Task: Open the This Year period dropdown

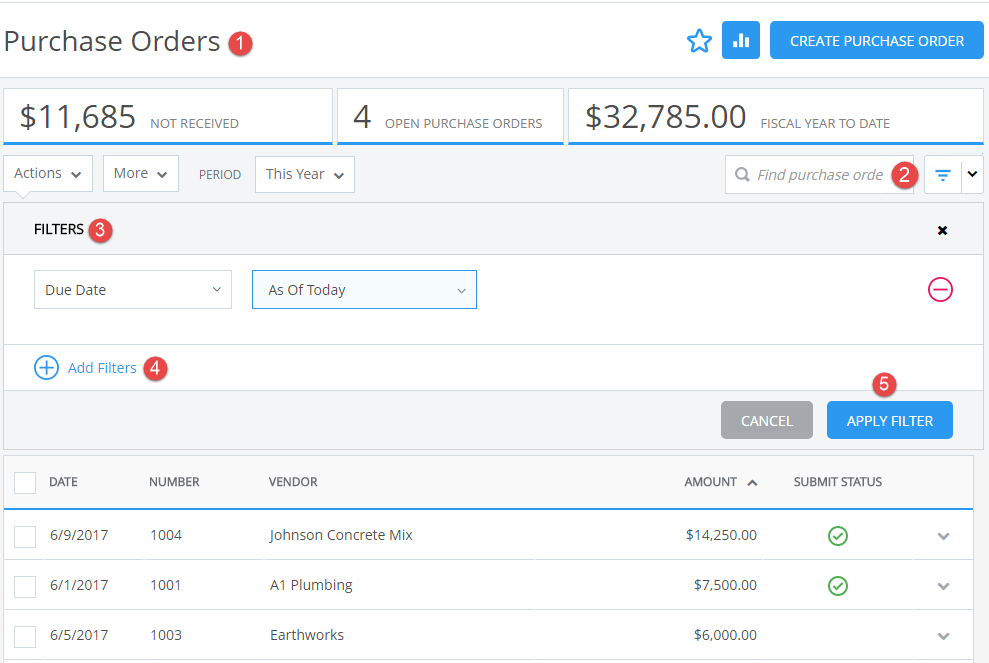Action: pyautogui.click(x=304, y=174)
